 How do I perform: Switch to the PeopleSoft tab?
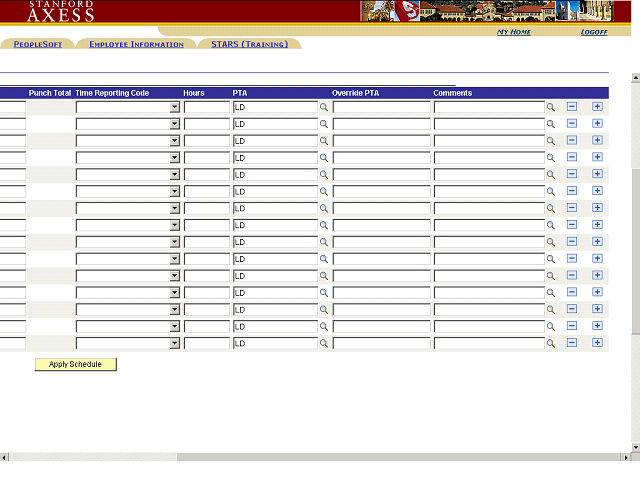[38, 44]
